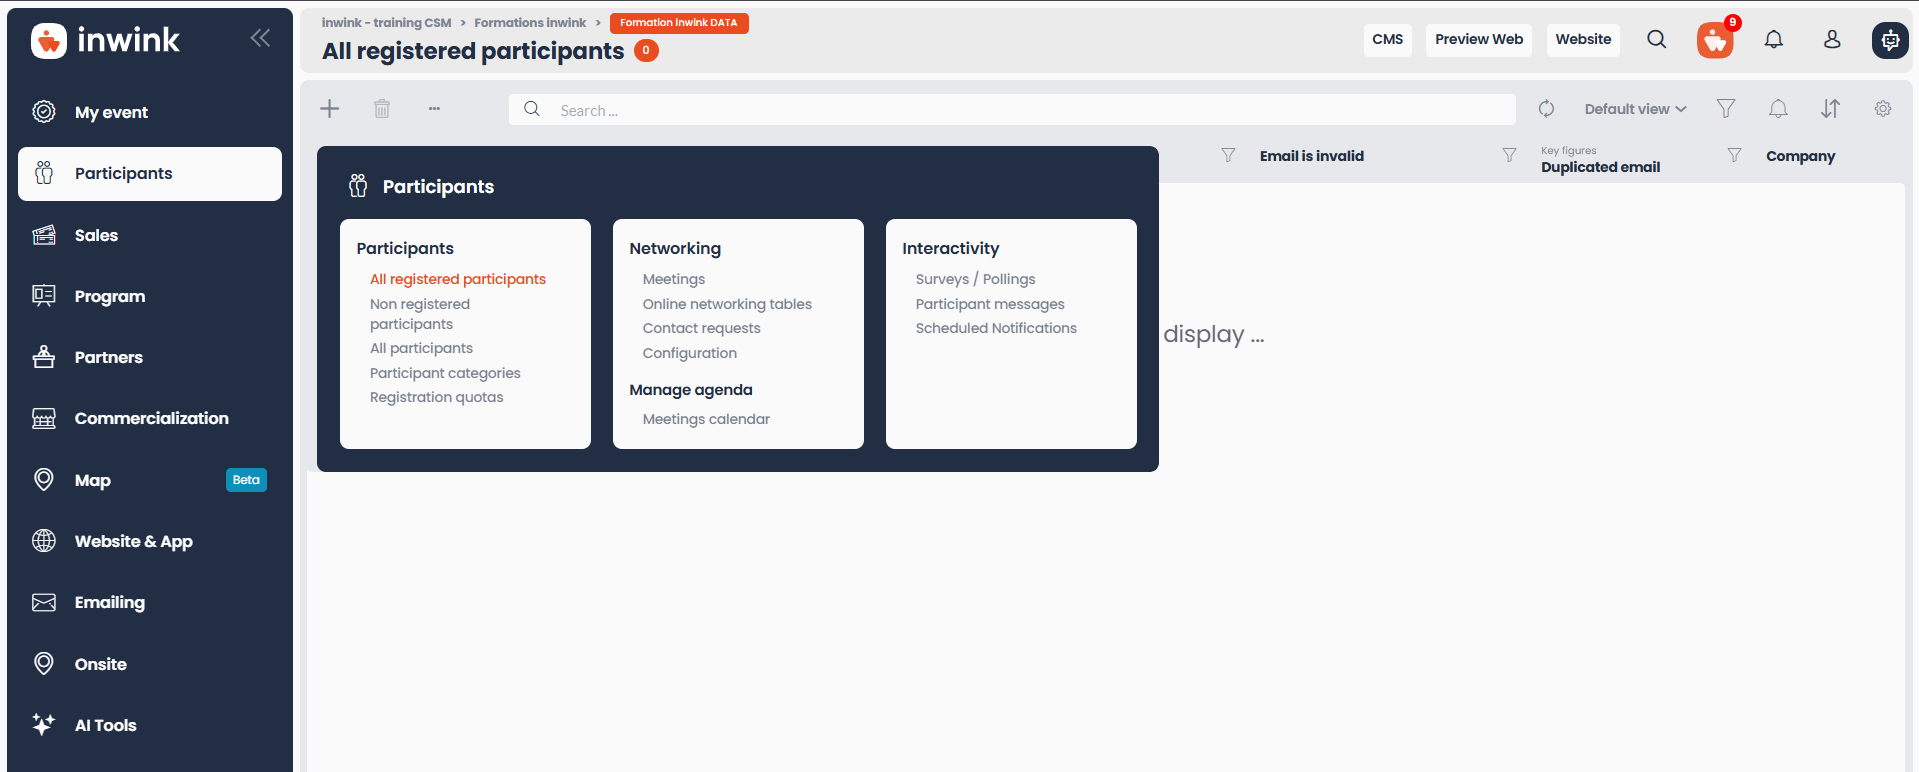
Task: Go to the Program section
Action: tap(150, 296)
